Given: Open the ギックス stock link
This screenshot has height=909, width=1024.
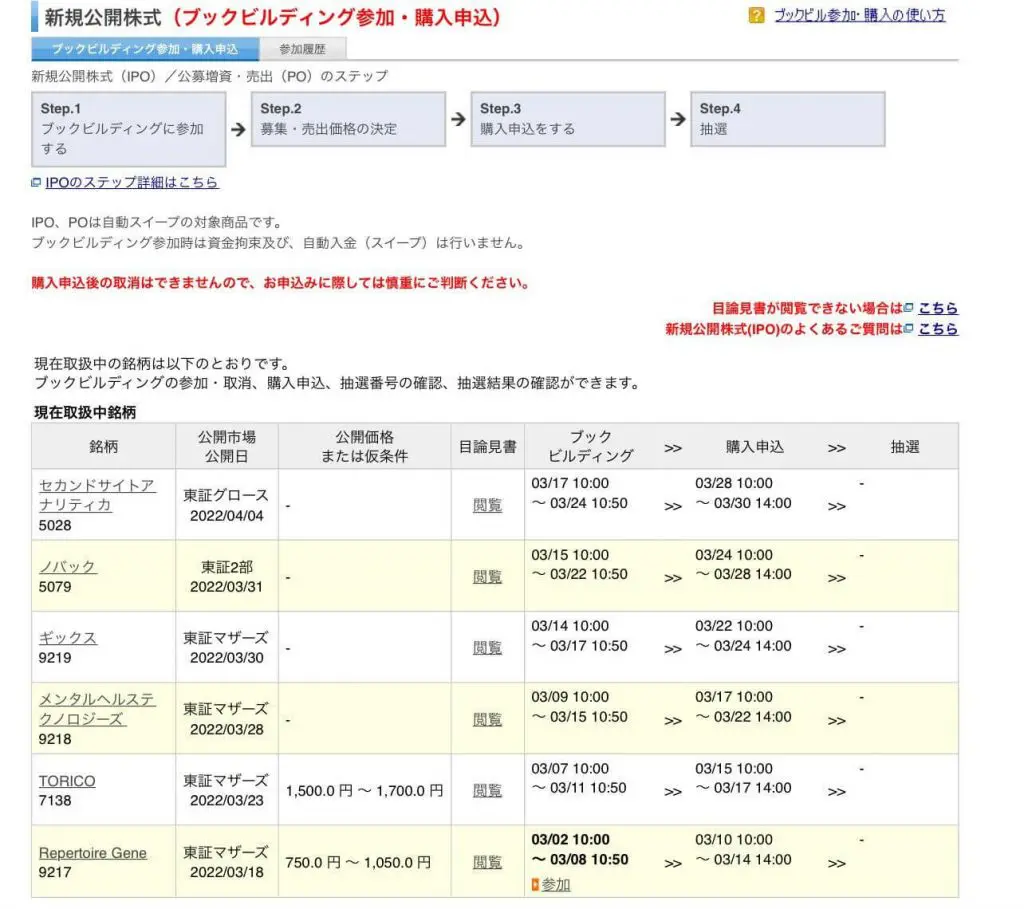Looking at the screenshot, I should 68,637.
